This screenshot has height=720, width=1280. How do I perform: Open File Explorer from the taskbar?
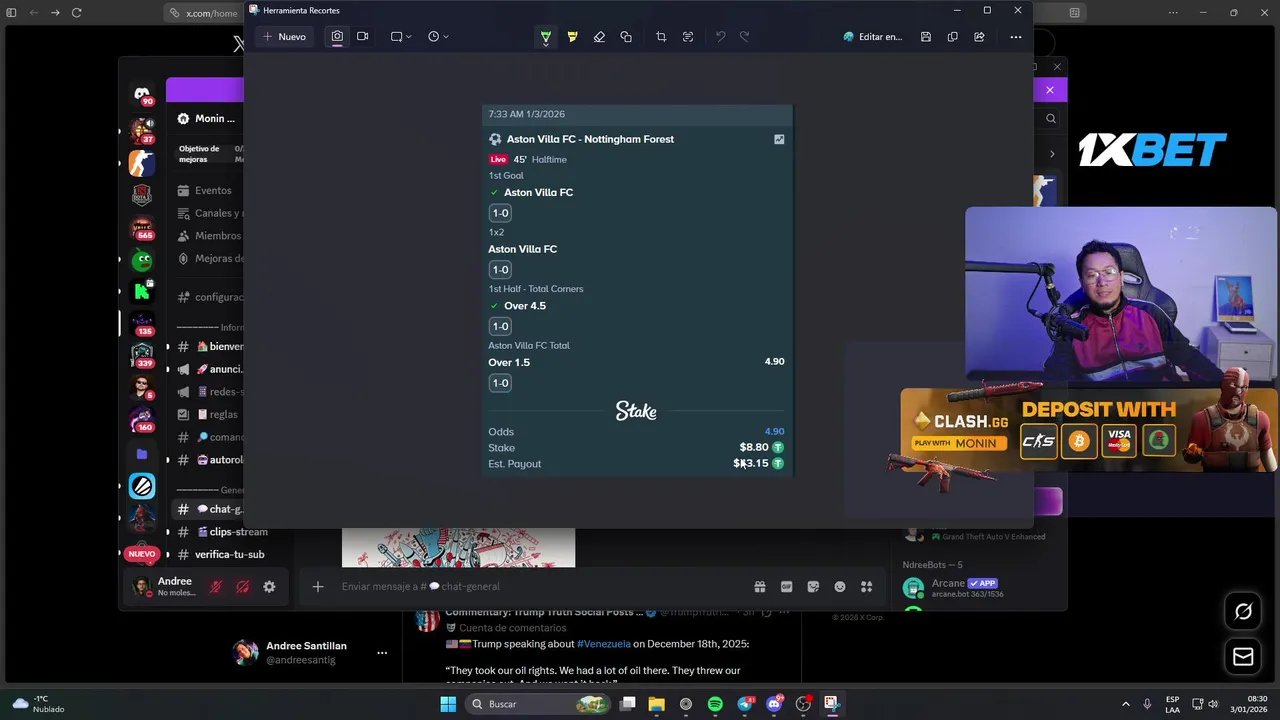click(656, 704)
